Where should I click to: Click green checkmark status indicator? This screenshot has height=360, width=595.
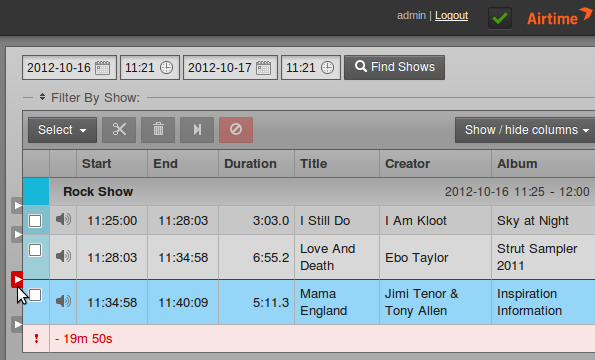click(x=500, y=18)
